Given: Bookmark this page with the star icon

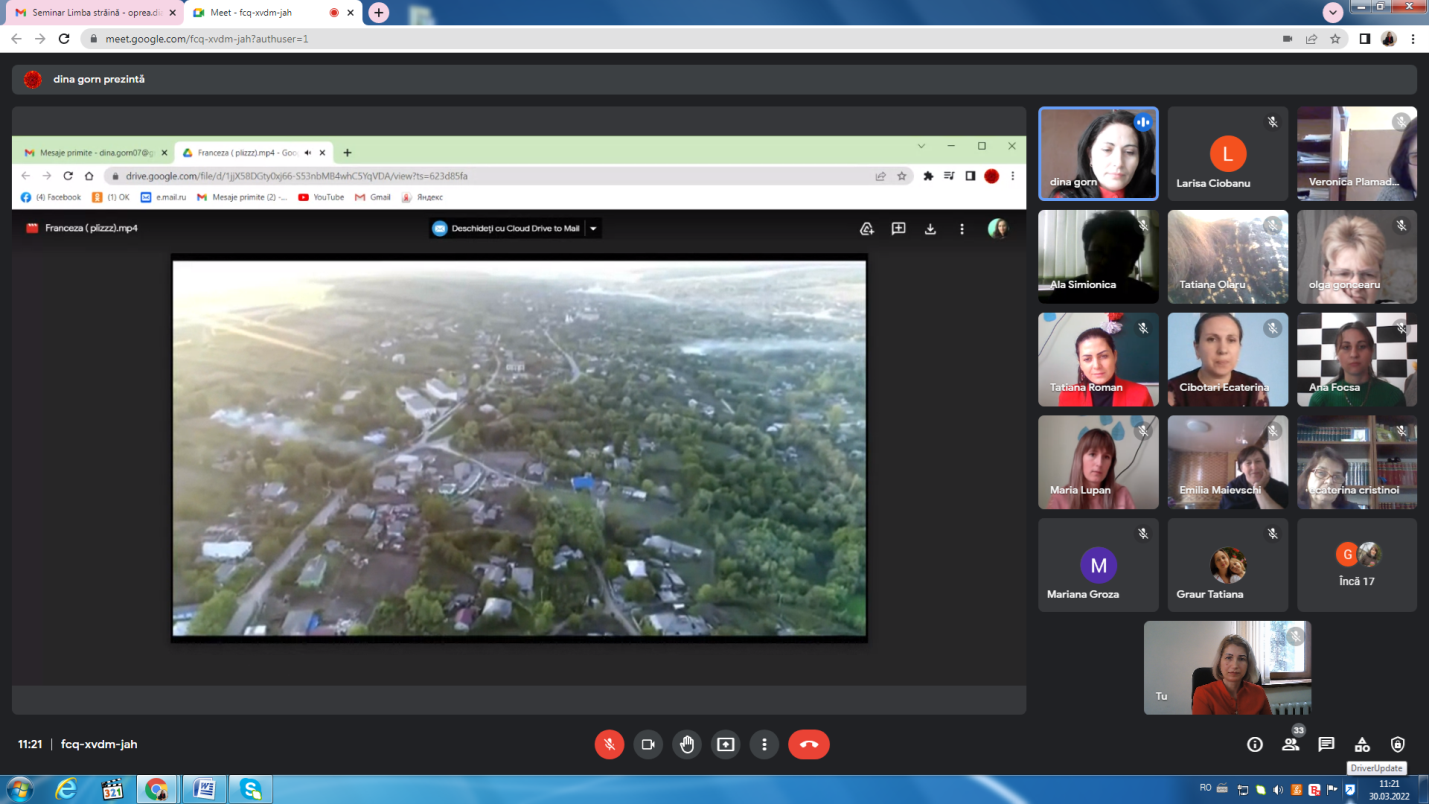Looking at the screenshot, I should click(1335, 39).
